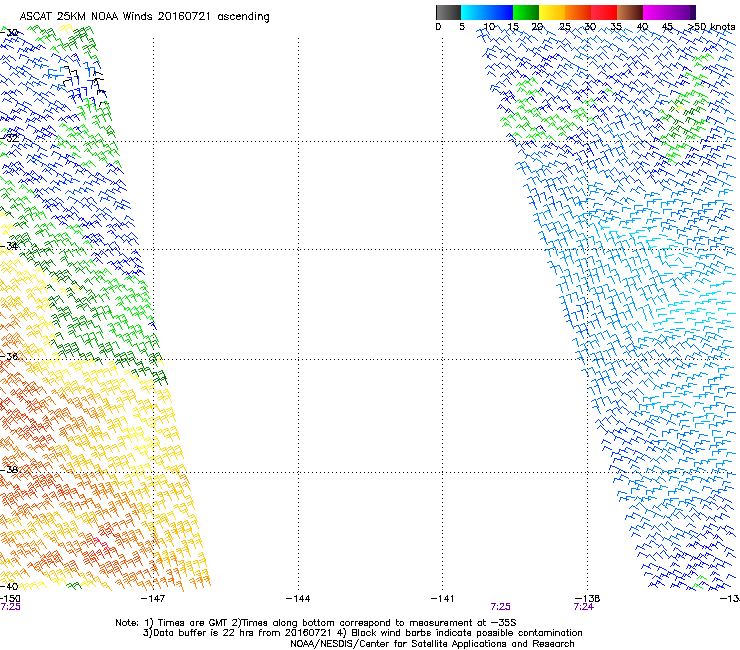
Task: Click the '7:25' time label below -150
Action: pos(10,607)
